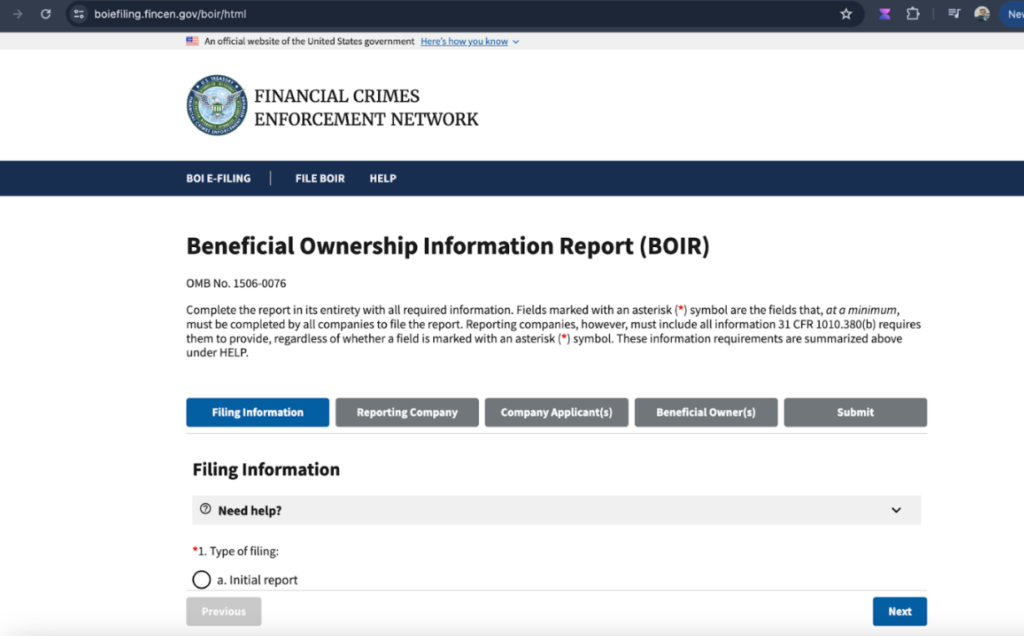Image resolution: width=1024 pixels, height=636 pixels.
Task: Click the forward navigation arrow
Action: pos(17,14)
